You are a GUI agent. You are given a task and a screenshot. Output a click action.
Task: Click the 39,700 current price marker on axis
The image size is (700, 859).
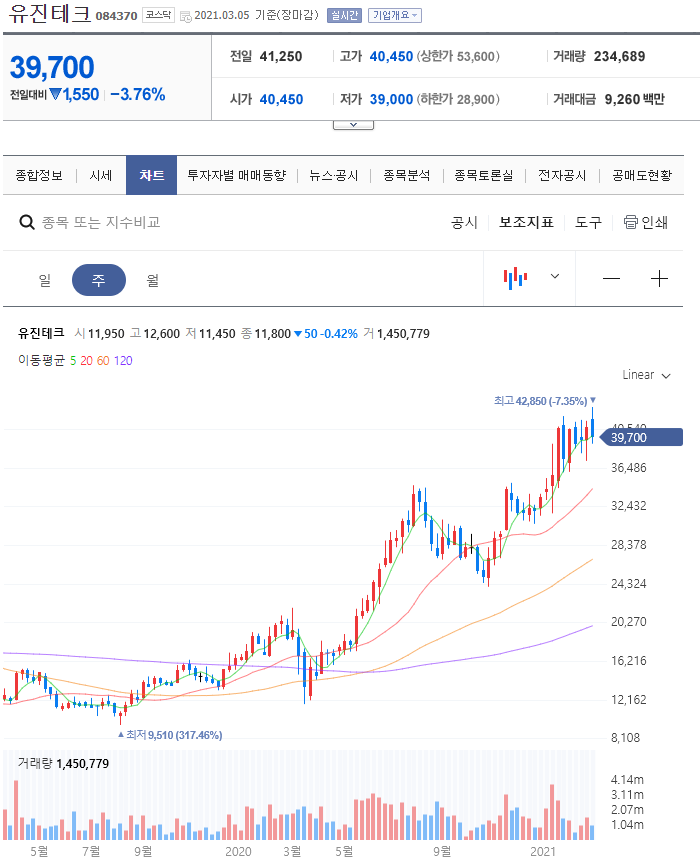pos(642,437)
